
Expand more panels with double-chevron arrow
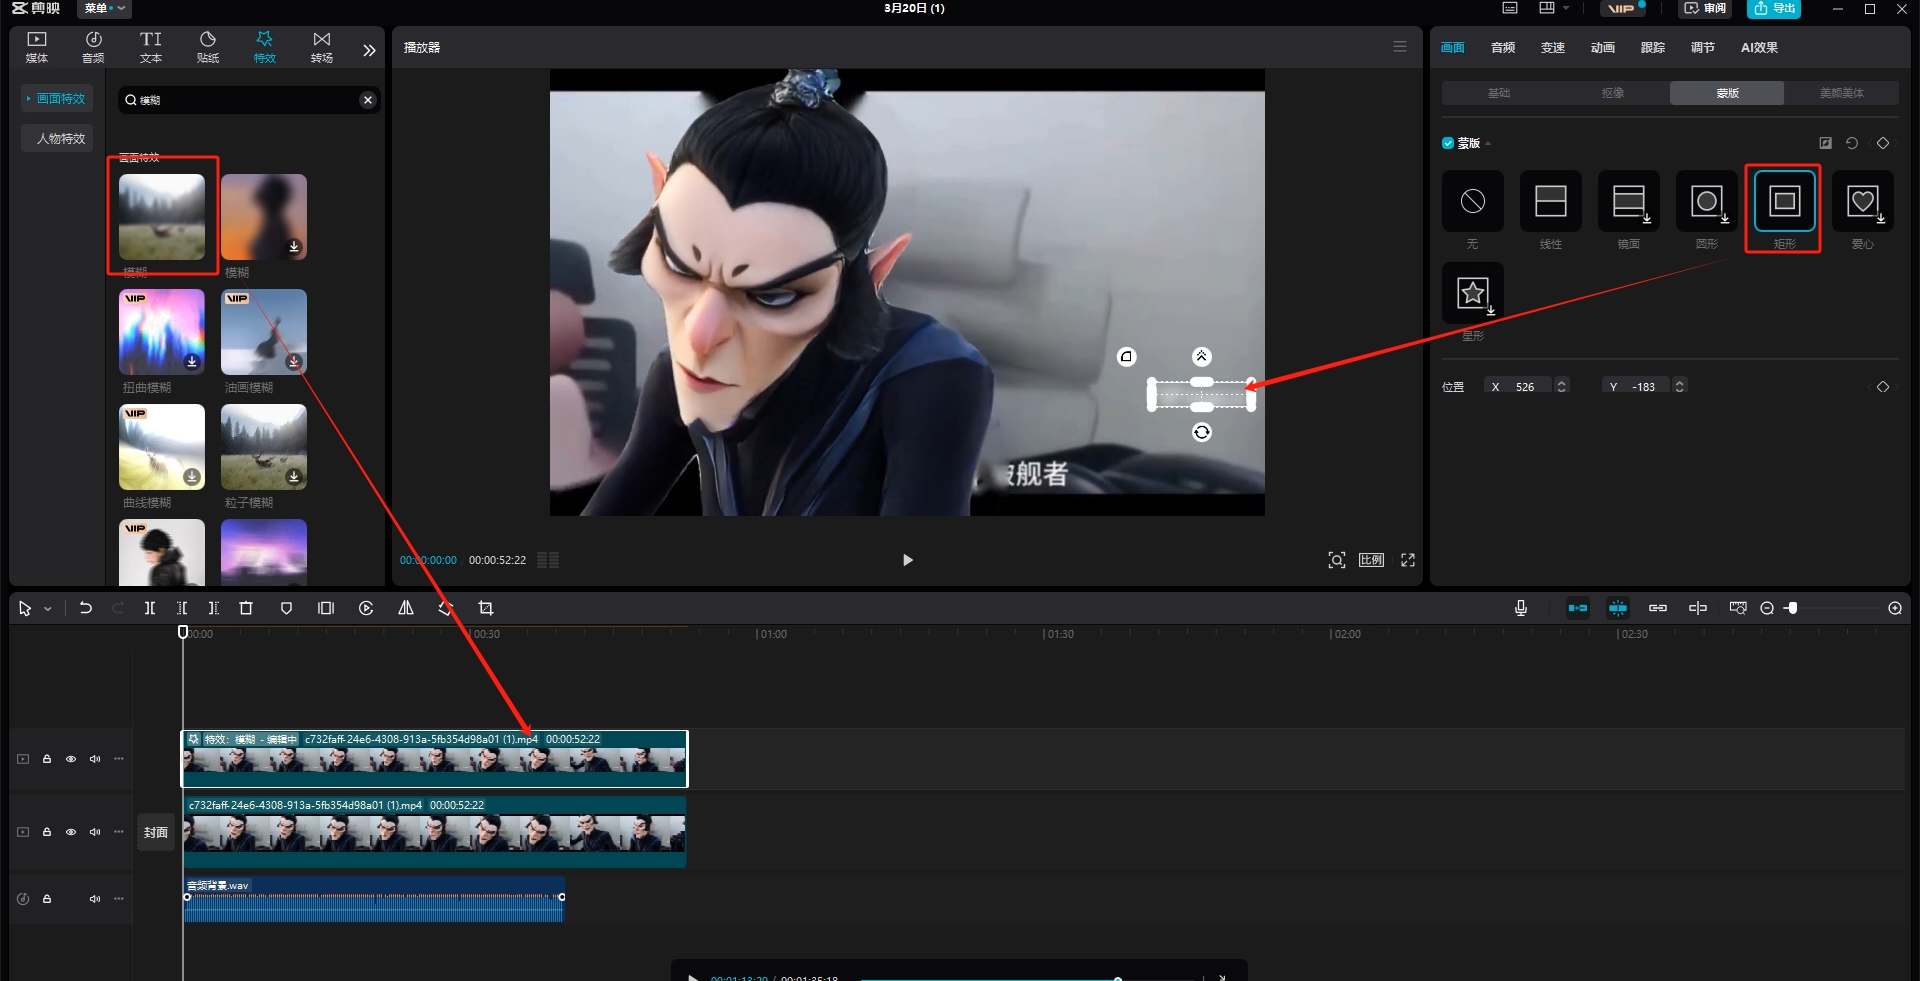pos(369,50)
